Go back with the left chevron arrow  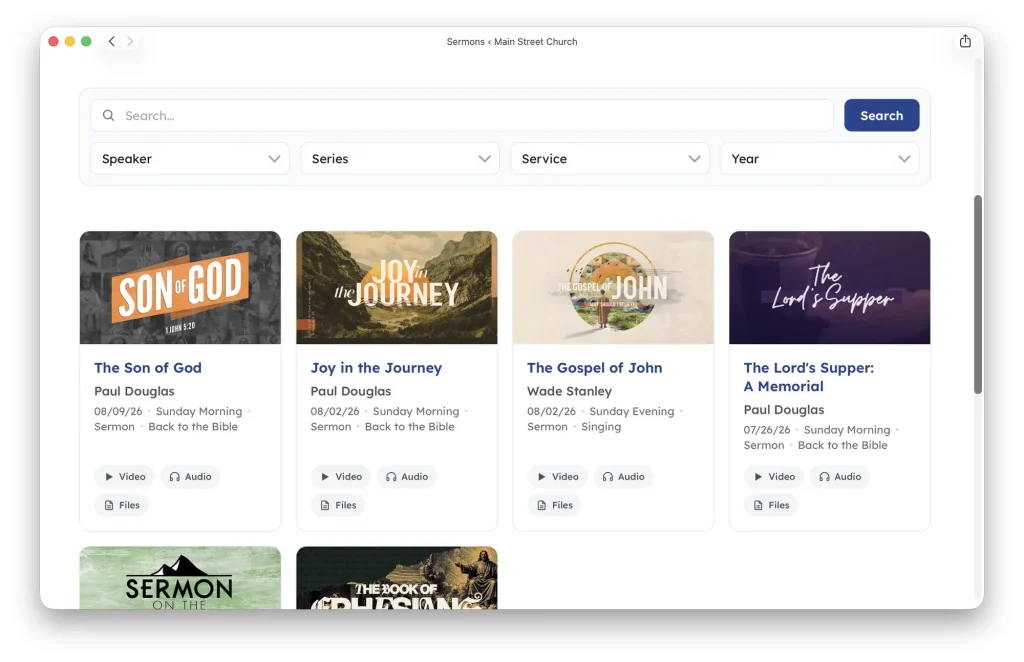(112, 41)
